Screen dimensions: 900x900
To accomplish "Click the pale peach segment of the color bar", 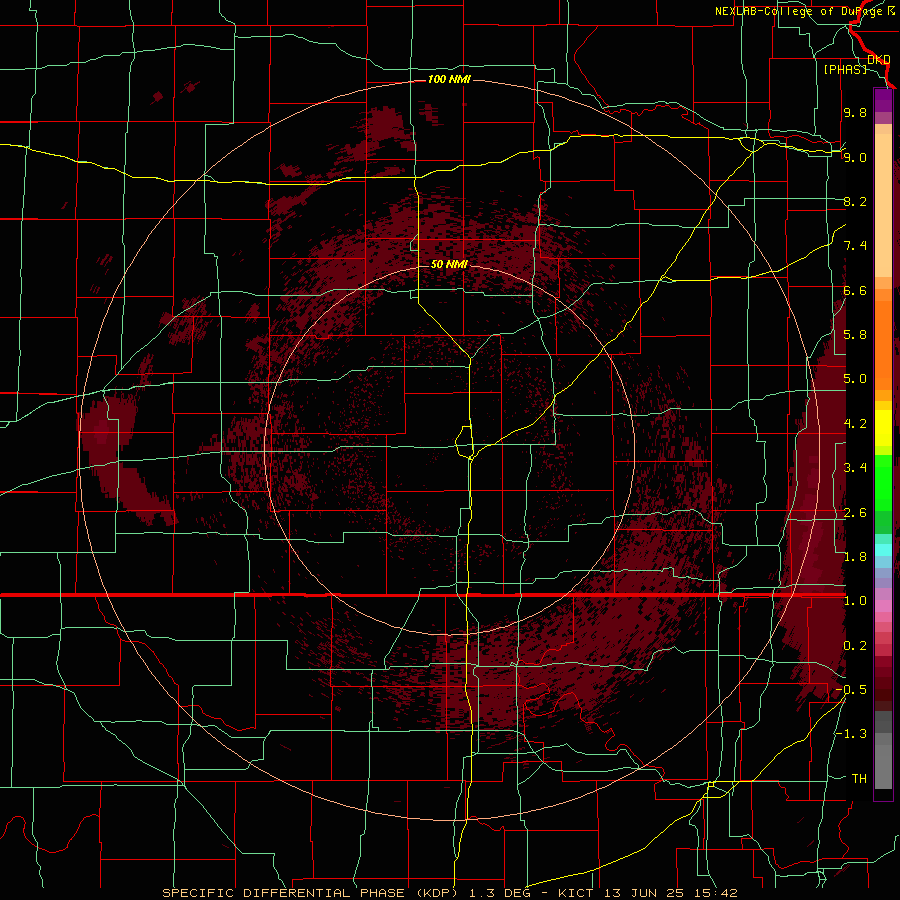I will [883, 205].
